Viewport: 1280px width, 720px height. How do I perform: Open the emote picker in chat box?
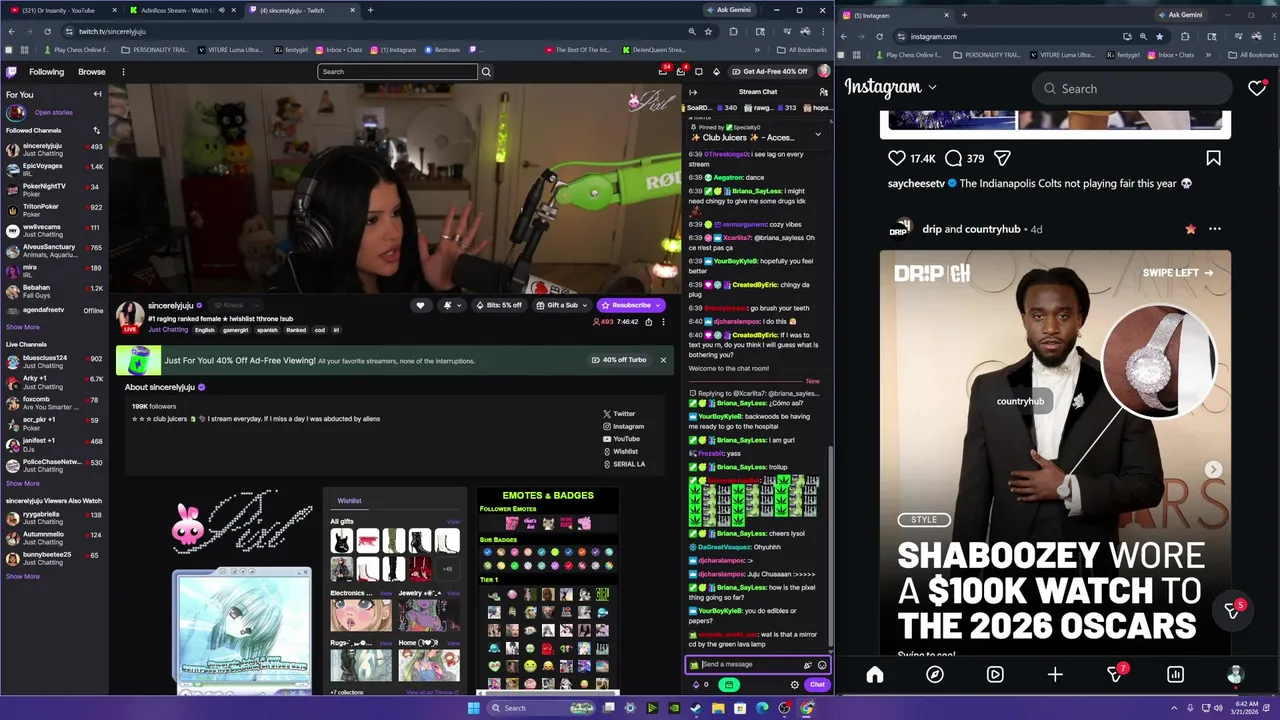pos(822,665)
